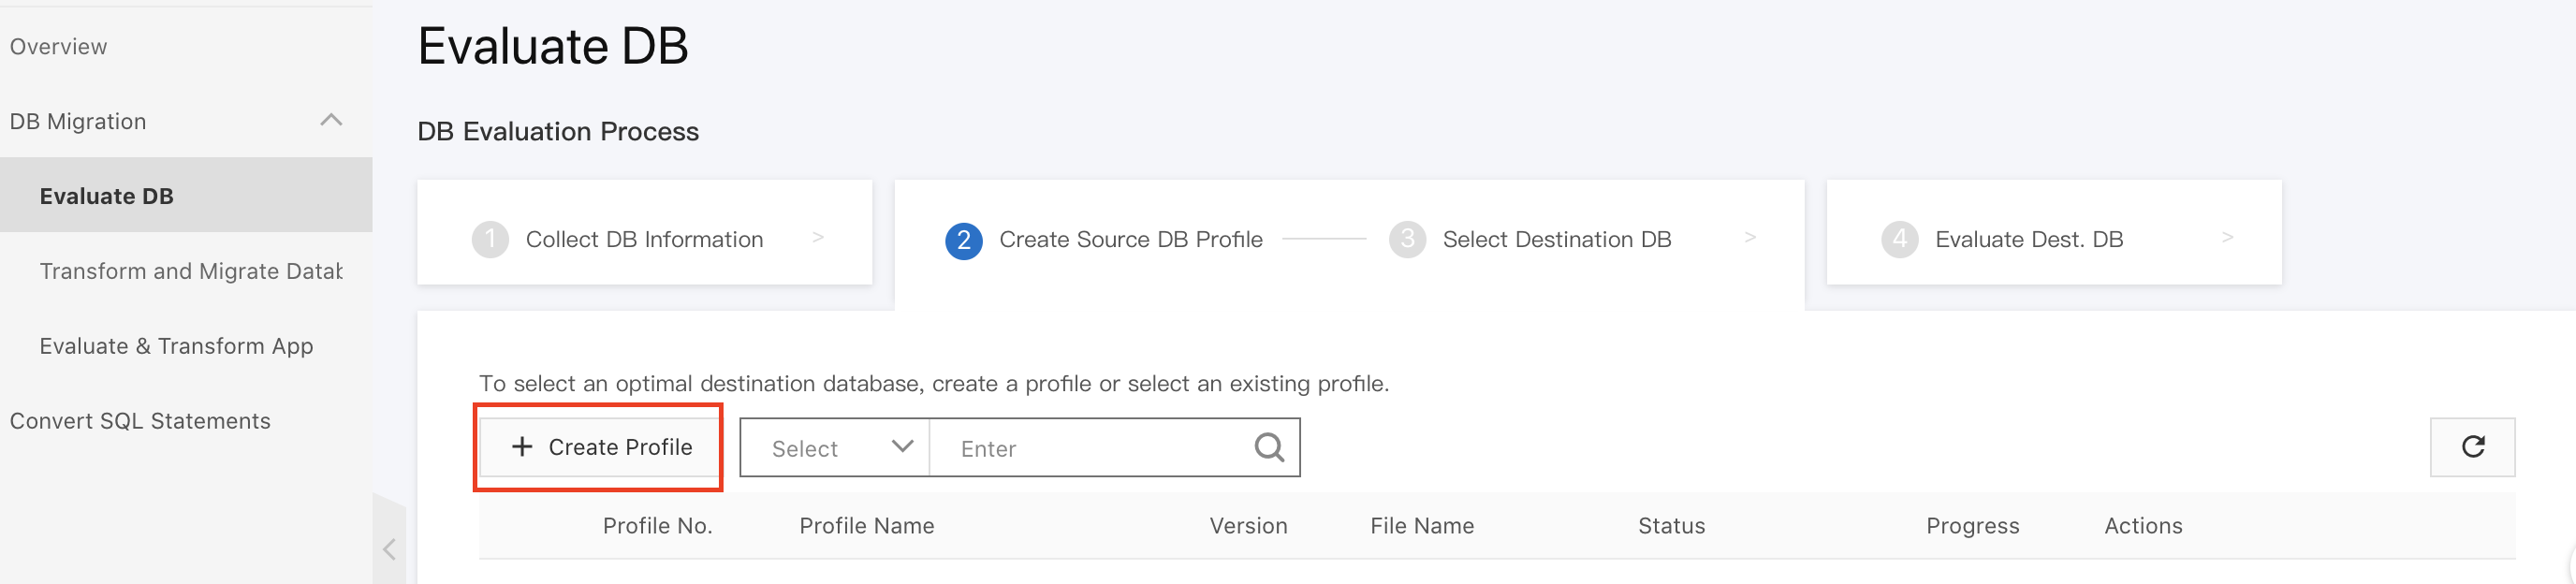Click the Evaluate DB page title
The width and height of the screenshot is (2576, 584).
(553, 46)
